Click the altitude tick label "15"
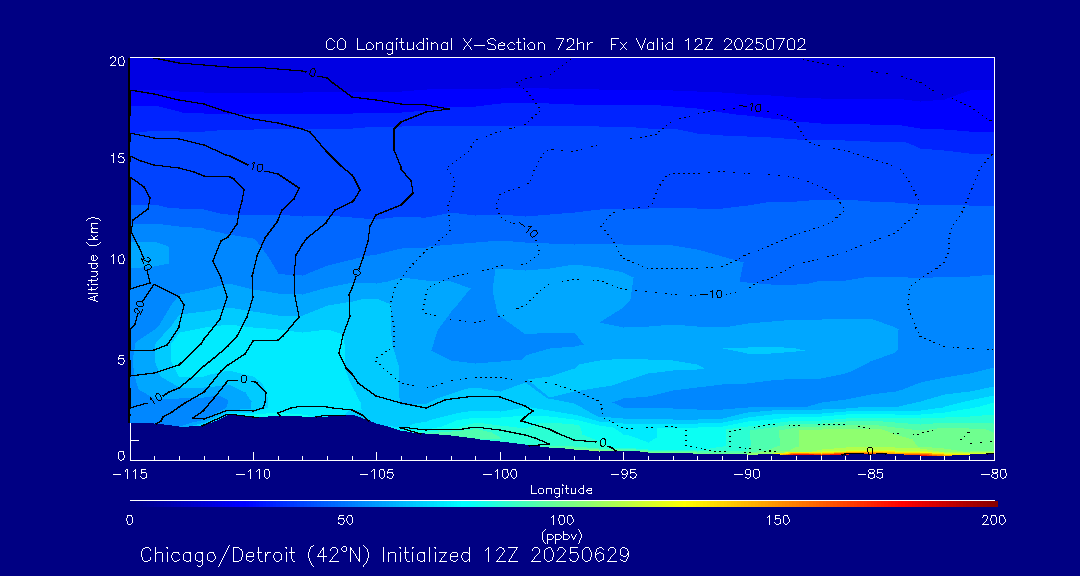This screenshot has width=1080, height=576. (117, 158)
